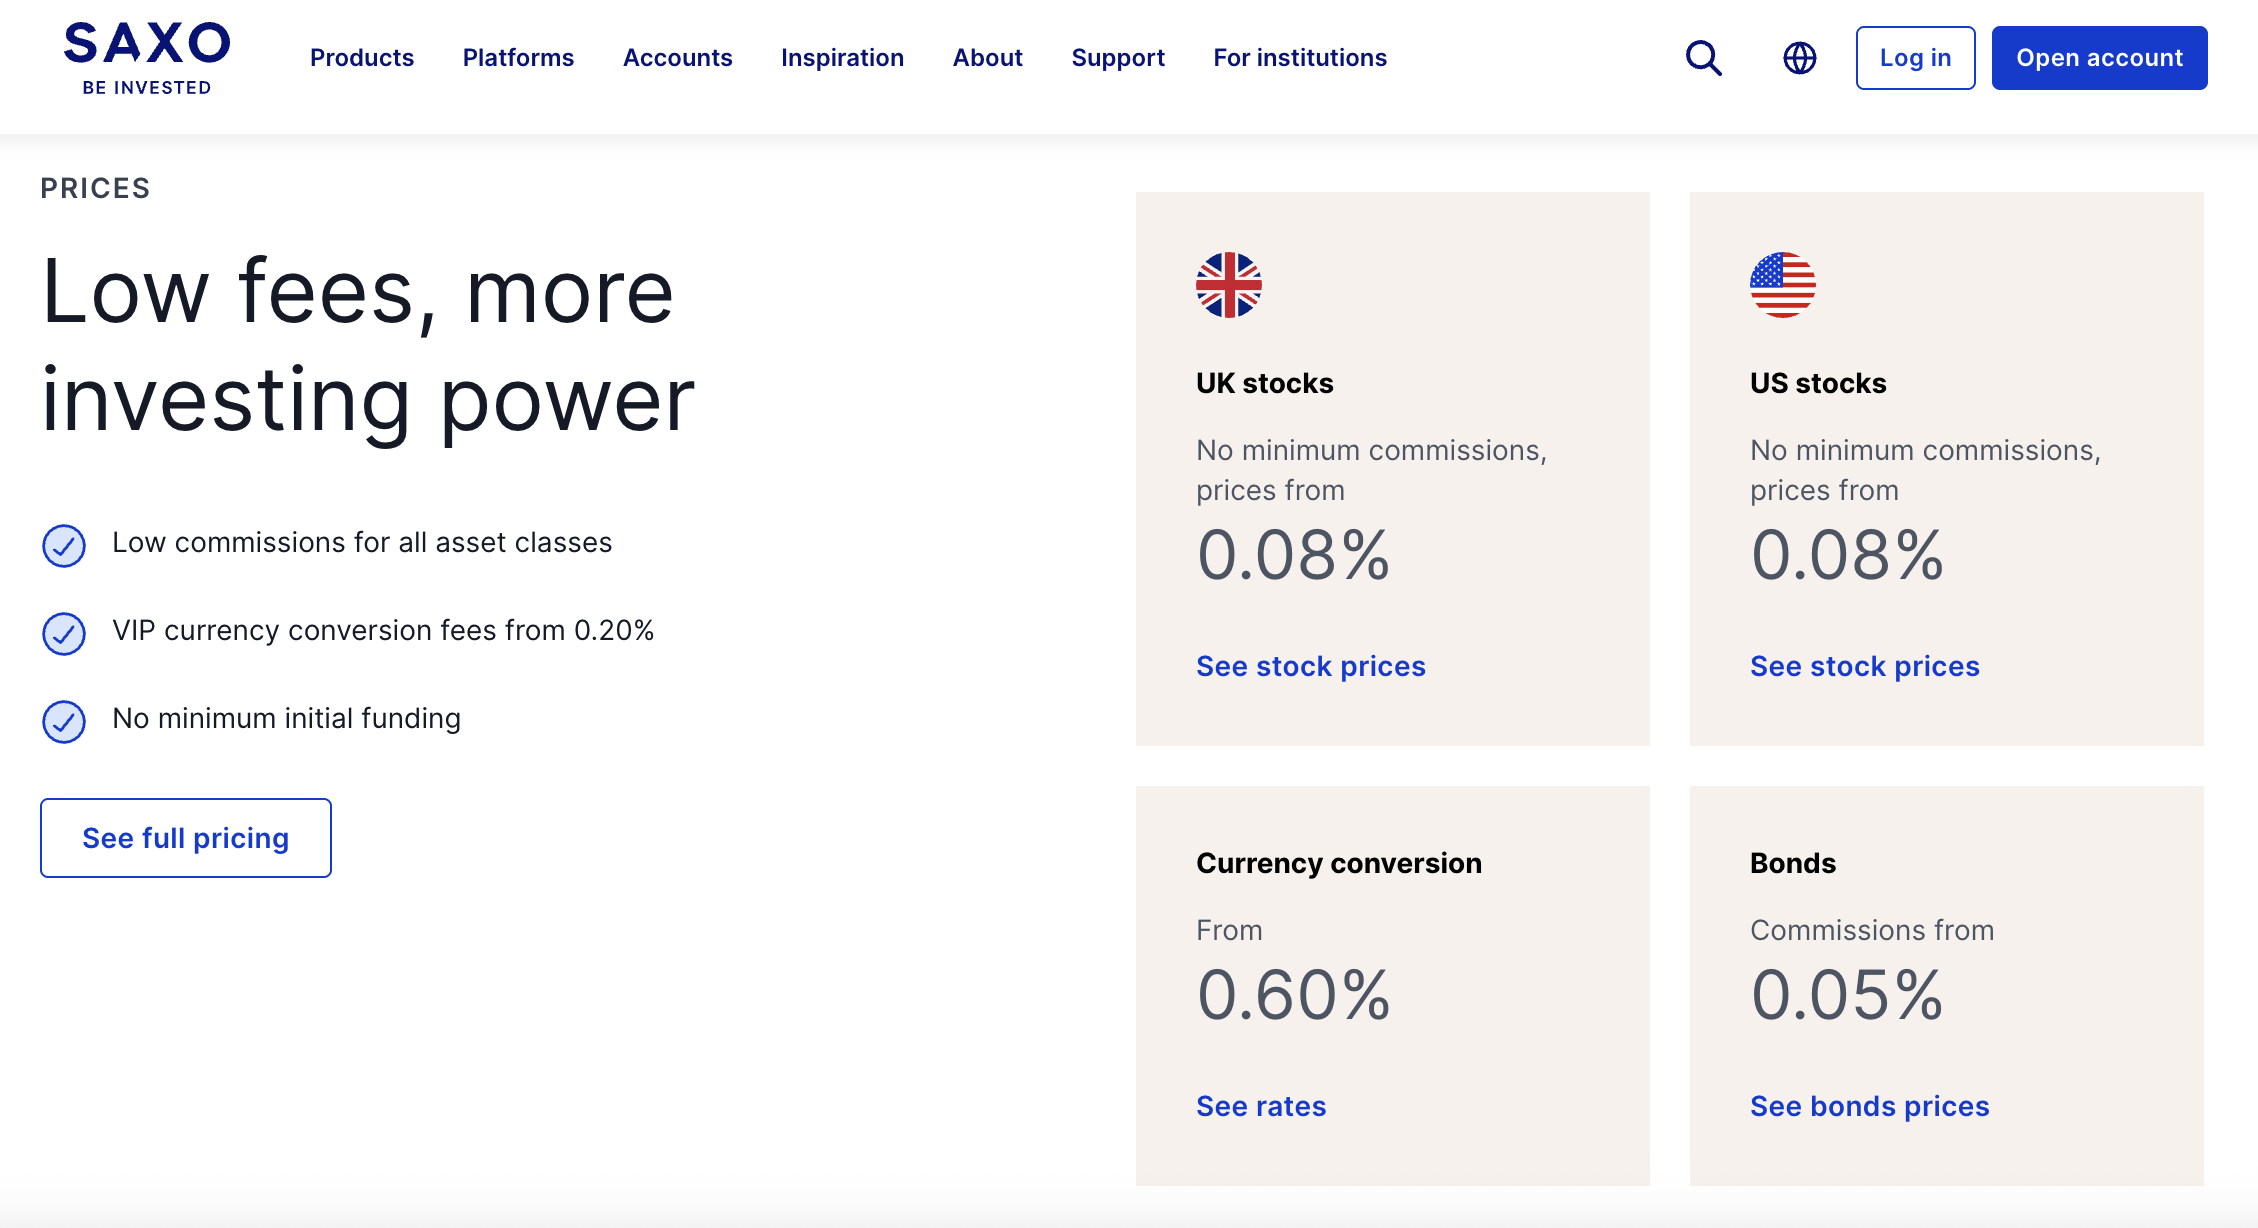Click the Saxo Be Invested logo

147,59
